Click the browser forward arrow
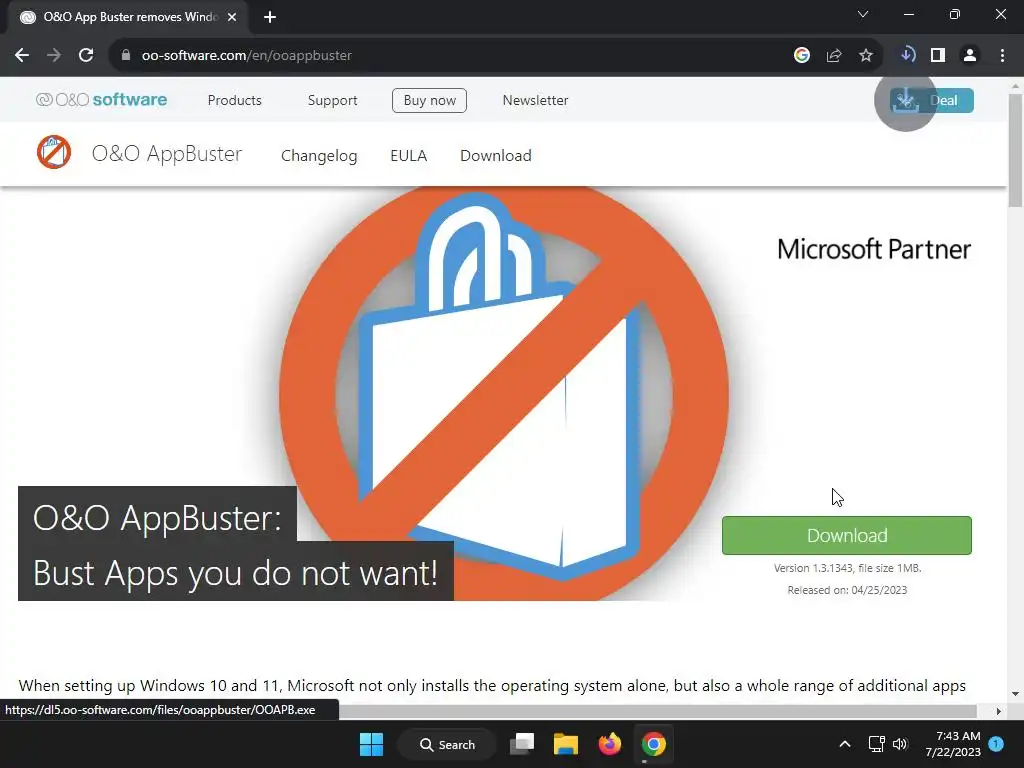Viewport: 1024px width, 768px height. click(54, 56)
